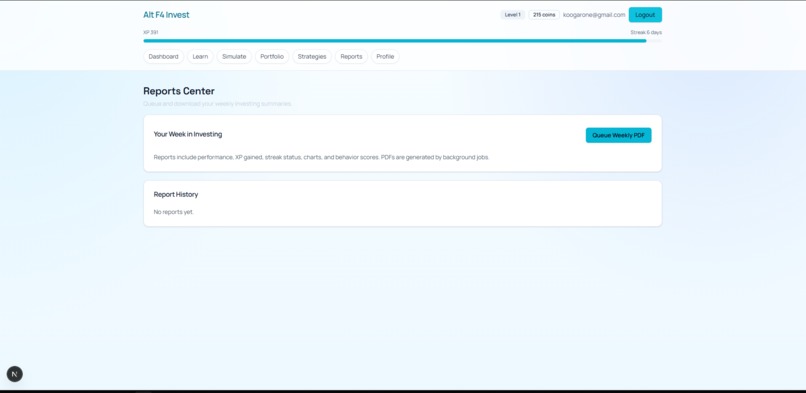Open the Dashboard tab

[163, 57]
